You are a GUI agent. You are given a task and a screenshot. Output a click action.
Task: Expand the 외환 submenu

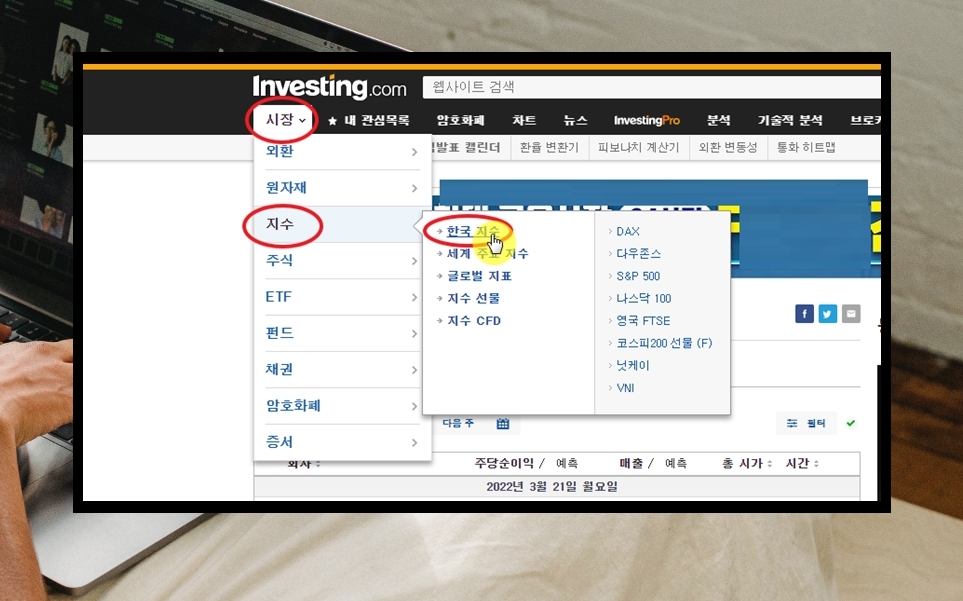point(342,152)
